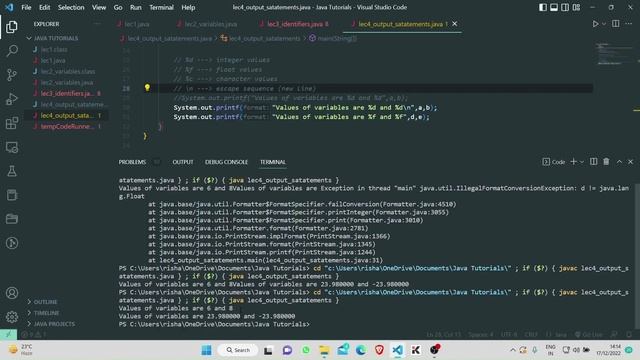
Task: Open the Go menu
Action: 118,7
